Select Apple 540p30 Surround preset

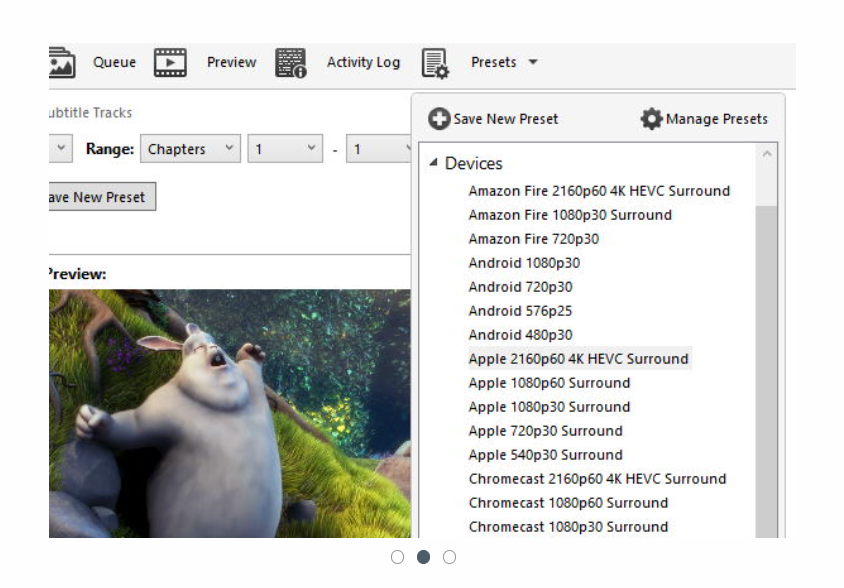click(x=545, y=454)
